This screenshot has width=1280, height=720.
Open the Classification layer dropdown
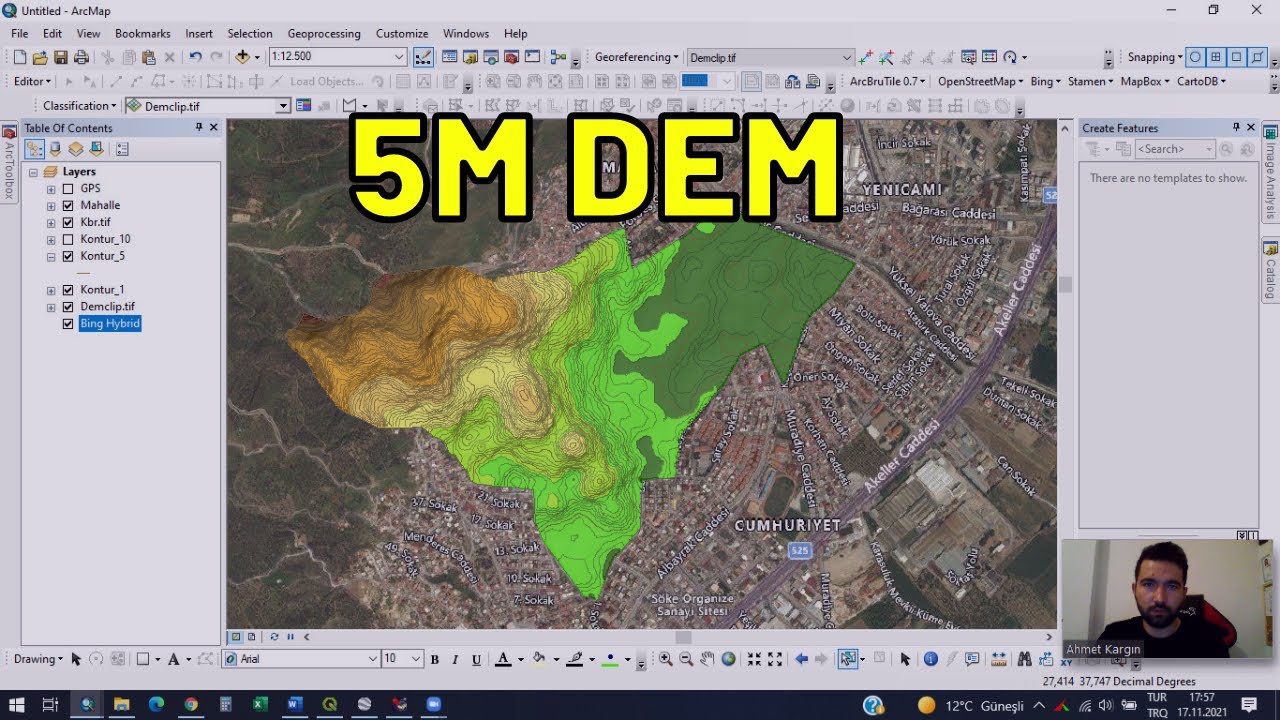pos(283,105)
